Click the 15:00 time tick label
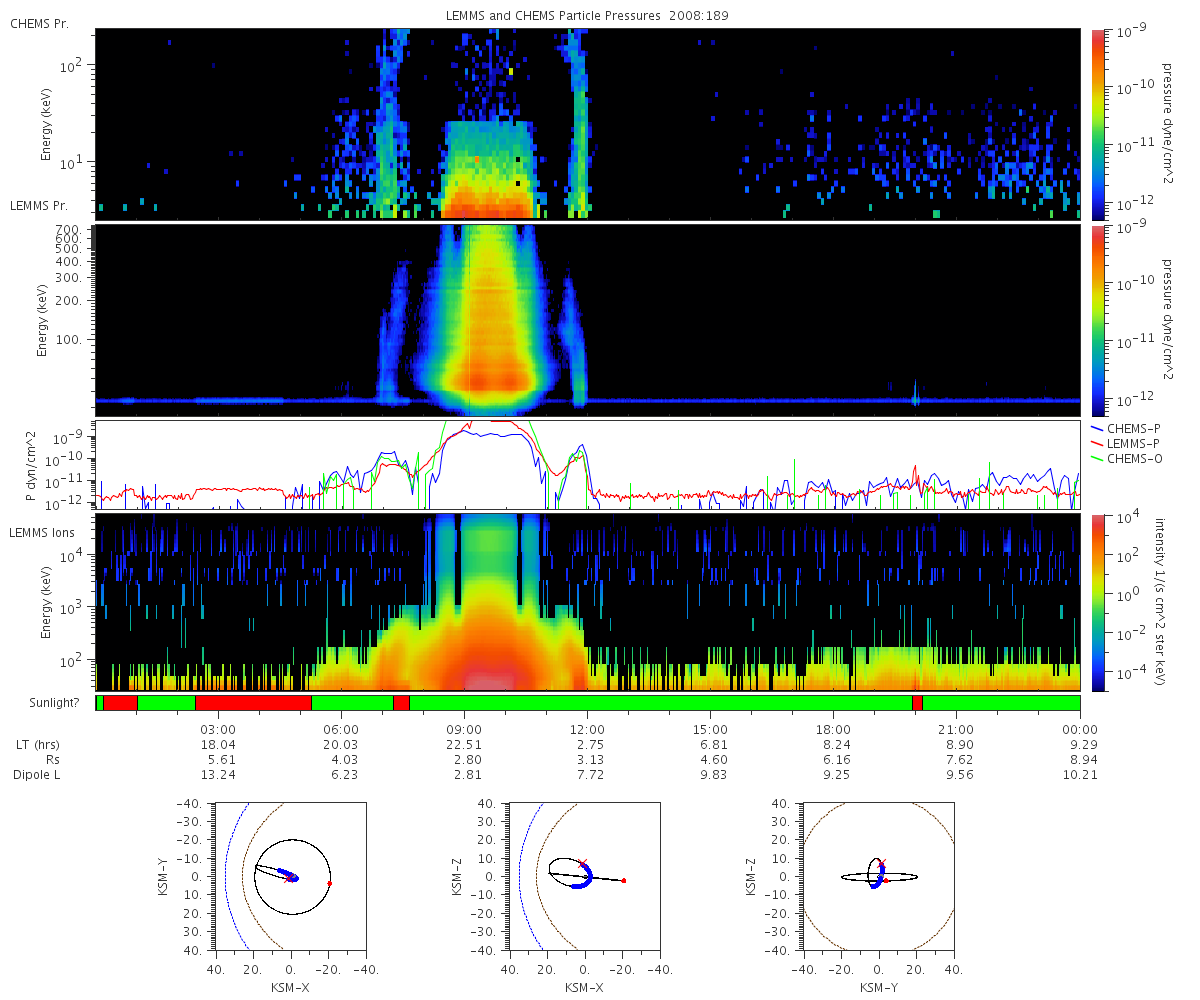 [711, 729]
